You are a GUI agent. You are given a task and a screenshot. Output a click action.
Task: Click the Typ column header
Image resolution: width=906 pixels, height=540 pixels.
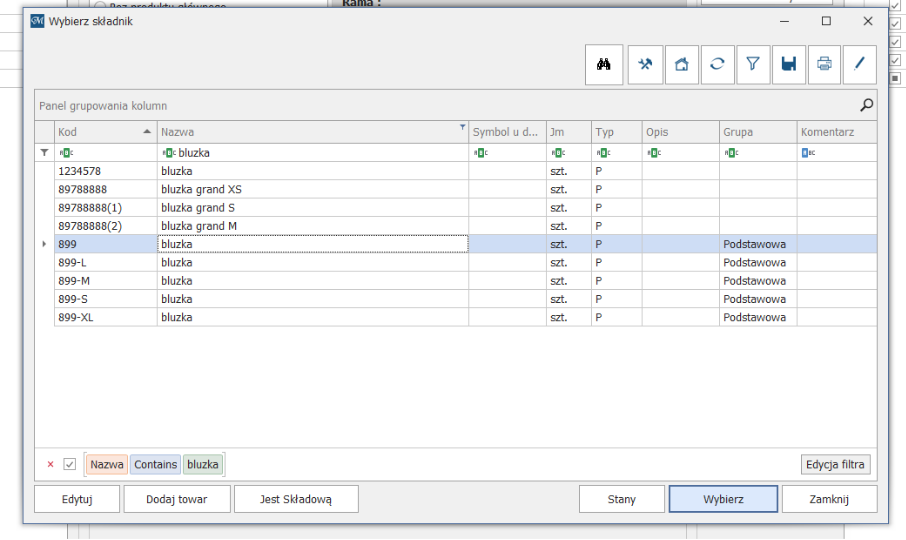click(x=615, y=132)
